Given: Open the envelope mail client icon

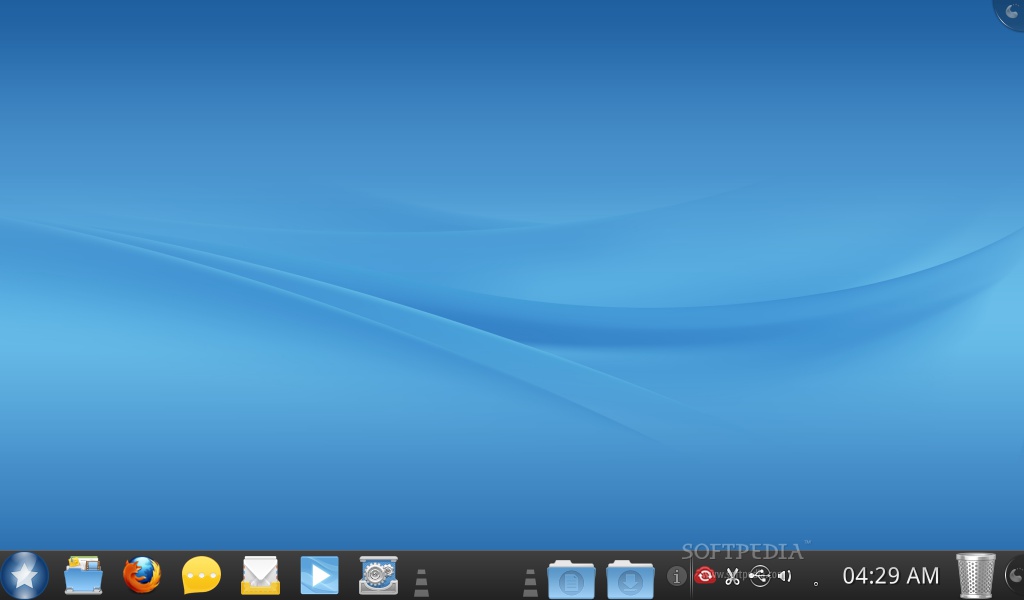Looking at the screenshot, I should click(260, 575).
